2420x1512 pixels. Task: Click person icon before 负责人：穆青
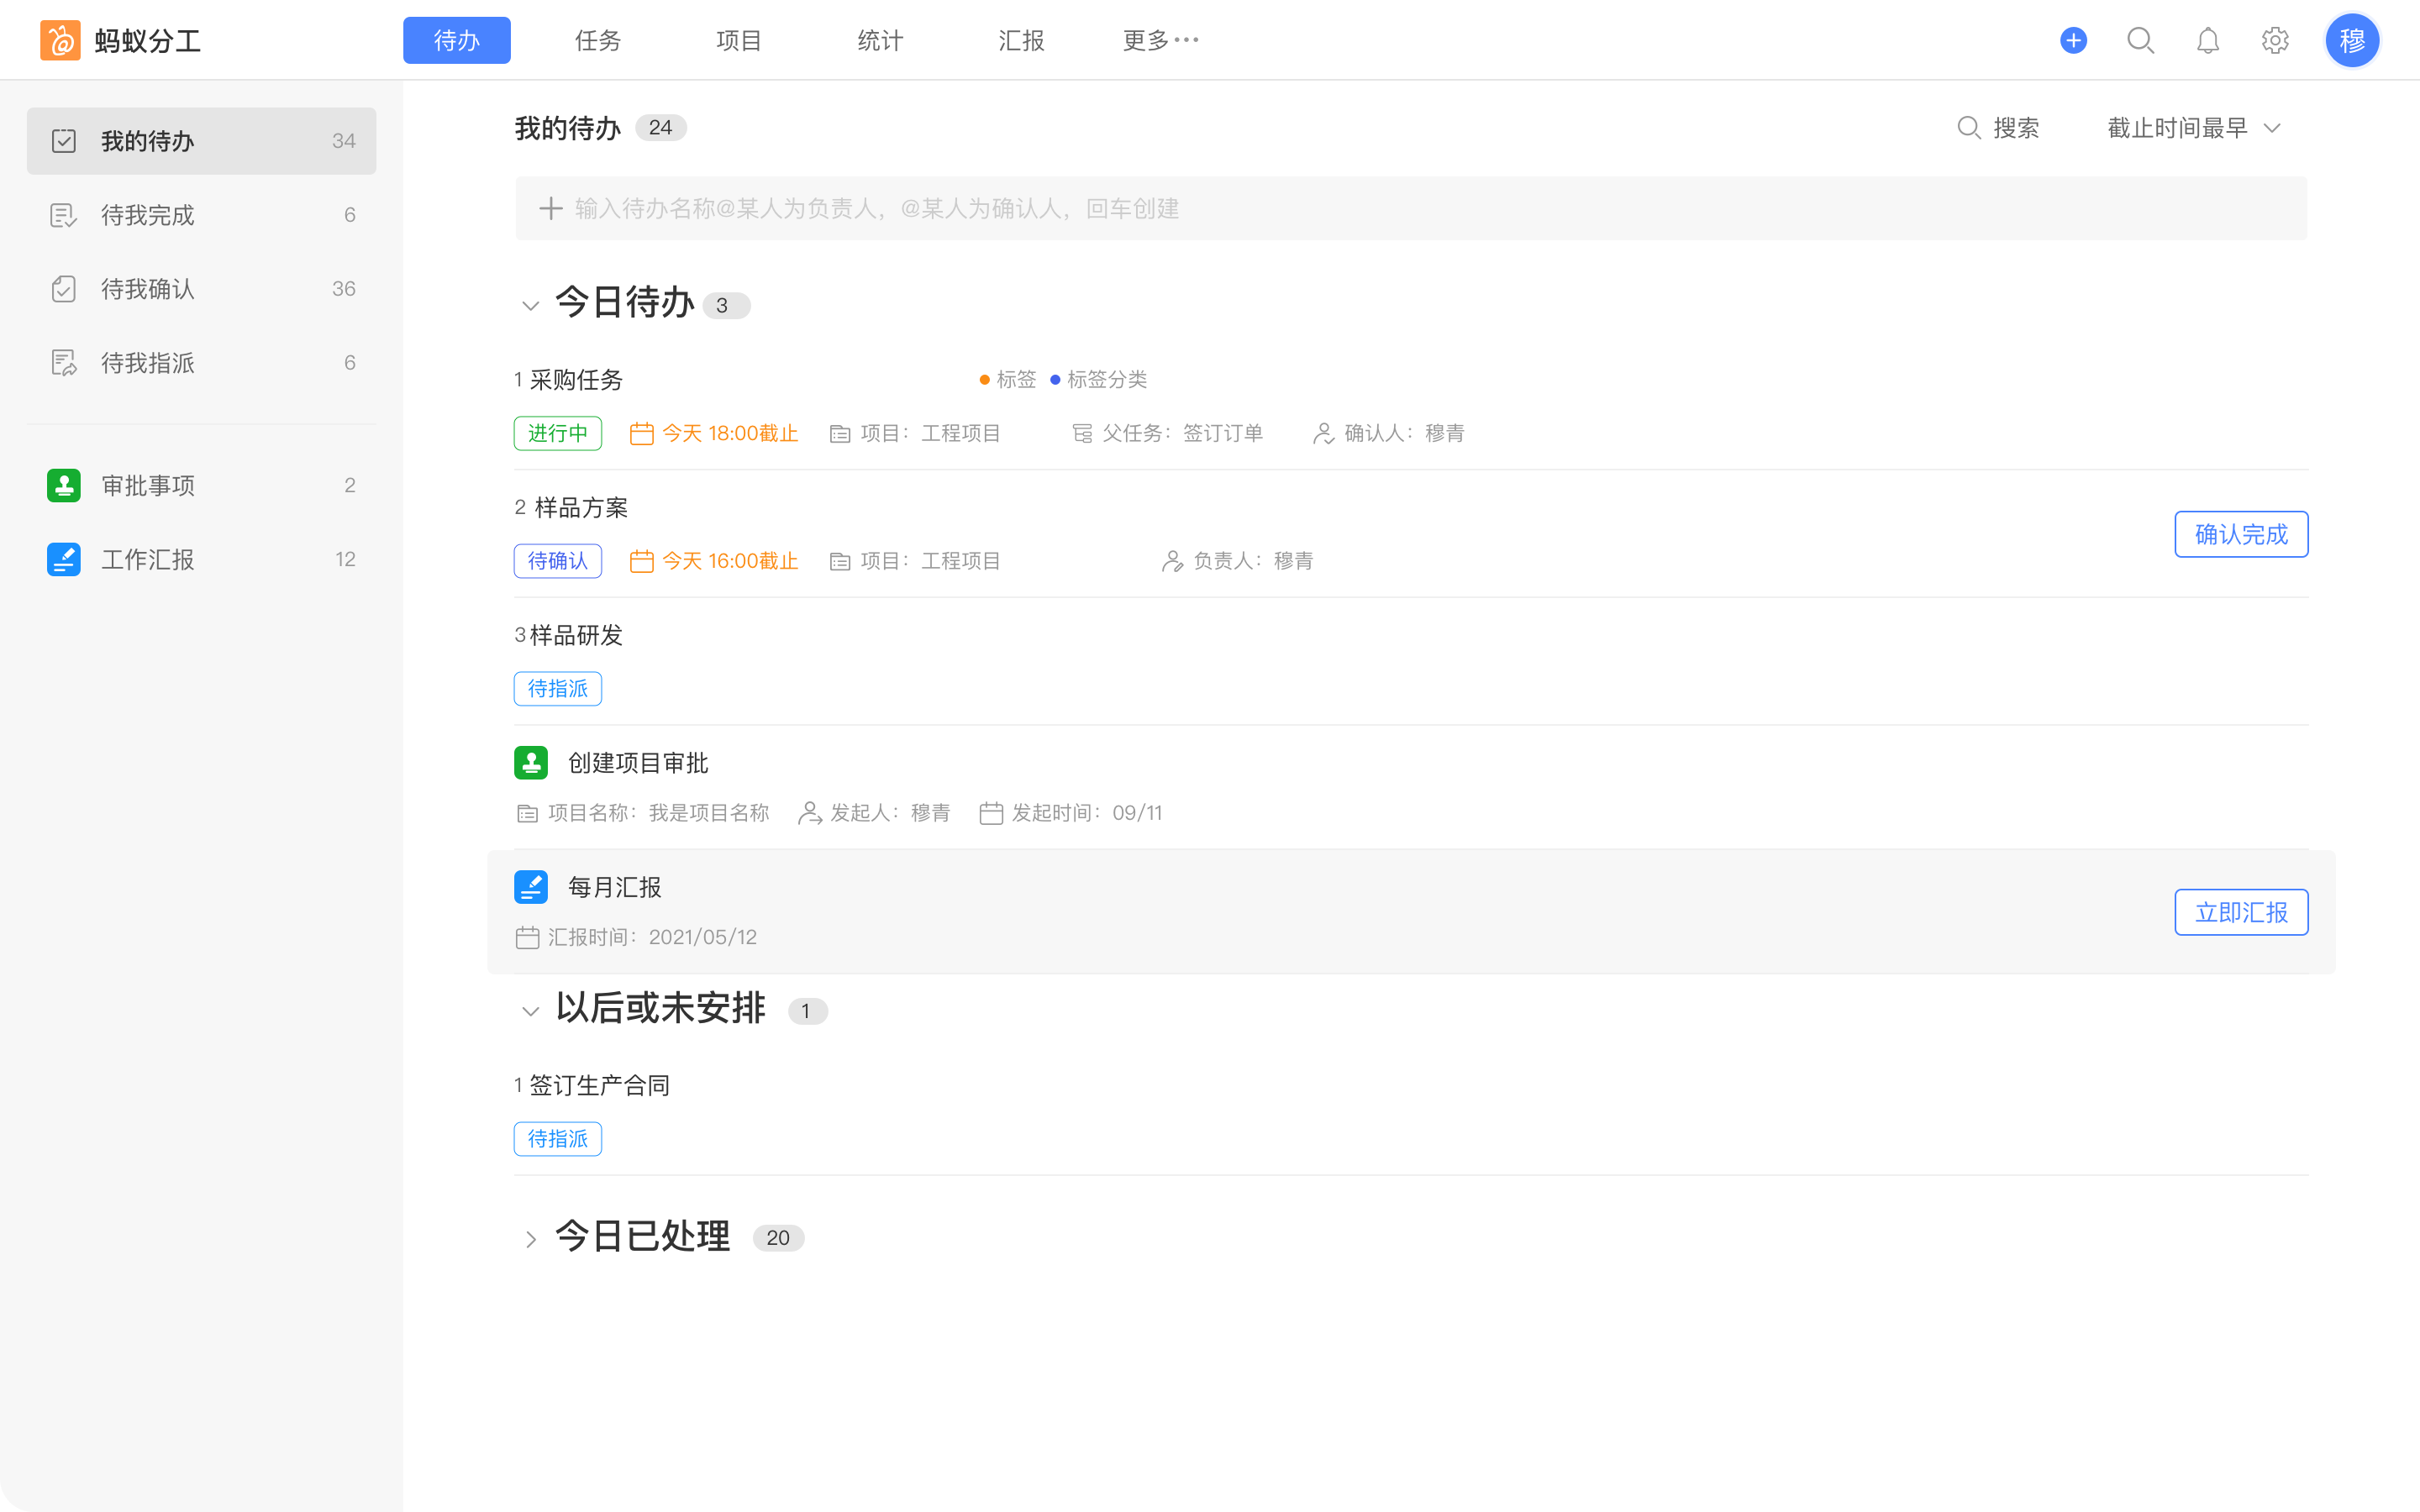(1172, 561)
